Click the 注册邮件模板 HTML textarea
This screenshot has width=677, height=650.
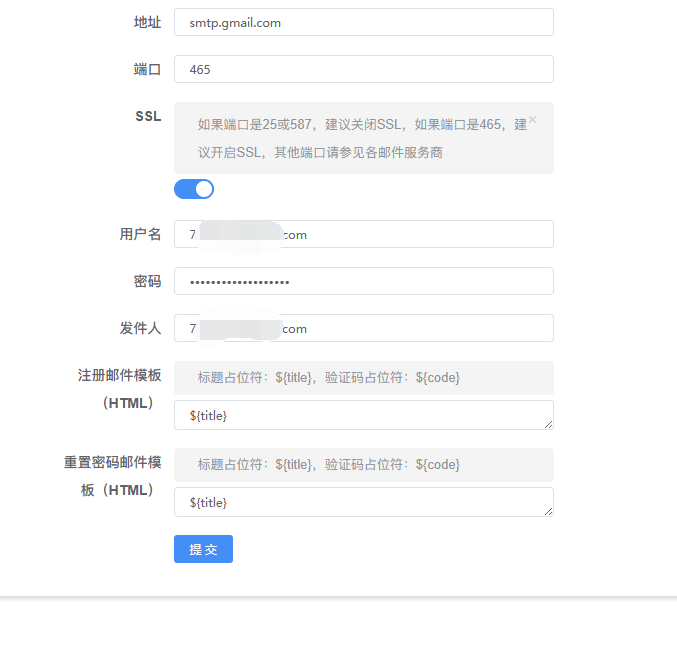364,415
